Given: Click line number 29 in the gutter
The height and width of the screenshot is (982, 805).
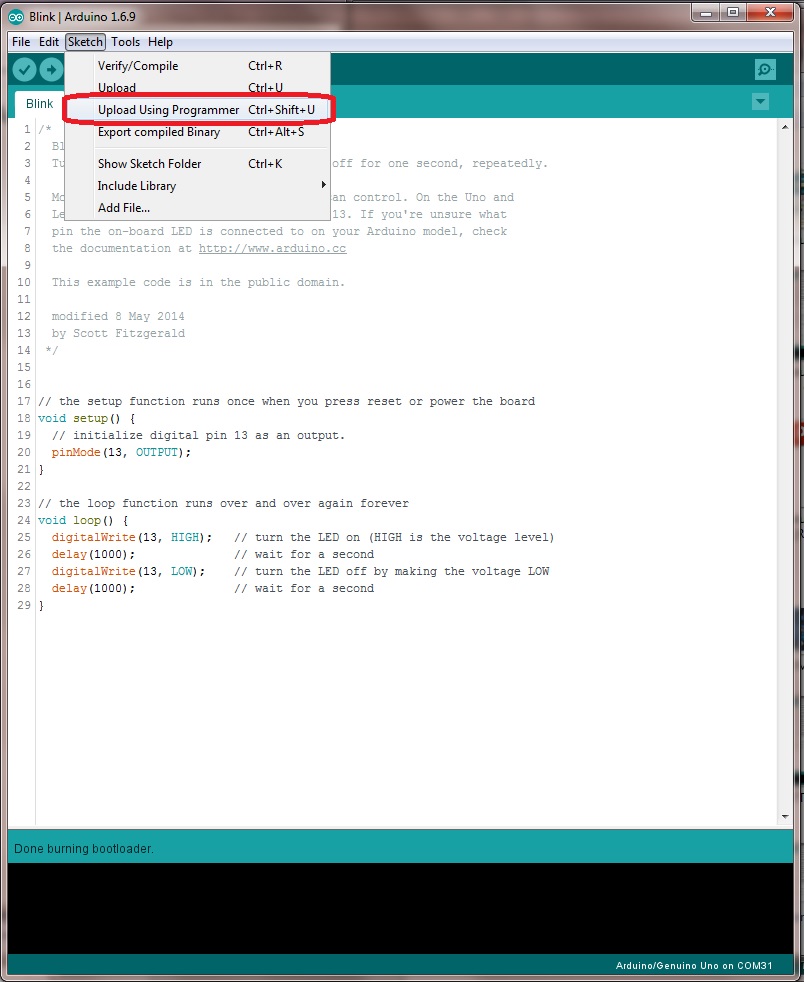Looking at the screenshot, I should (x=24, y=605).
